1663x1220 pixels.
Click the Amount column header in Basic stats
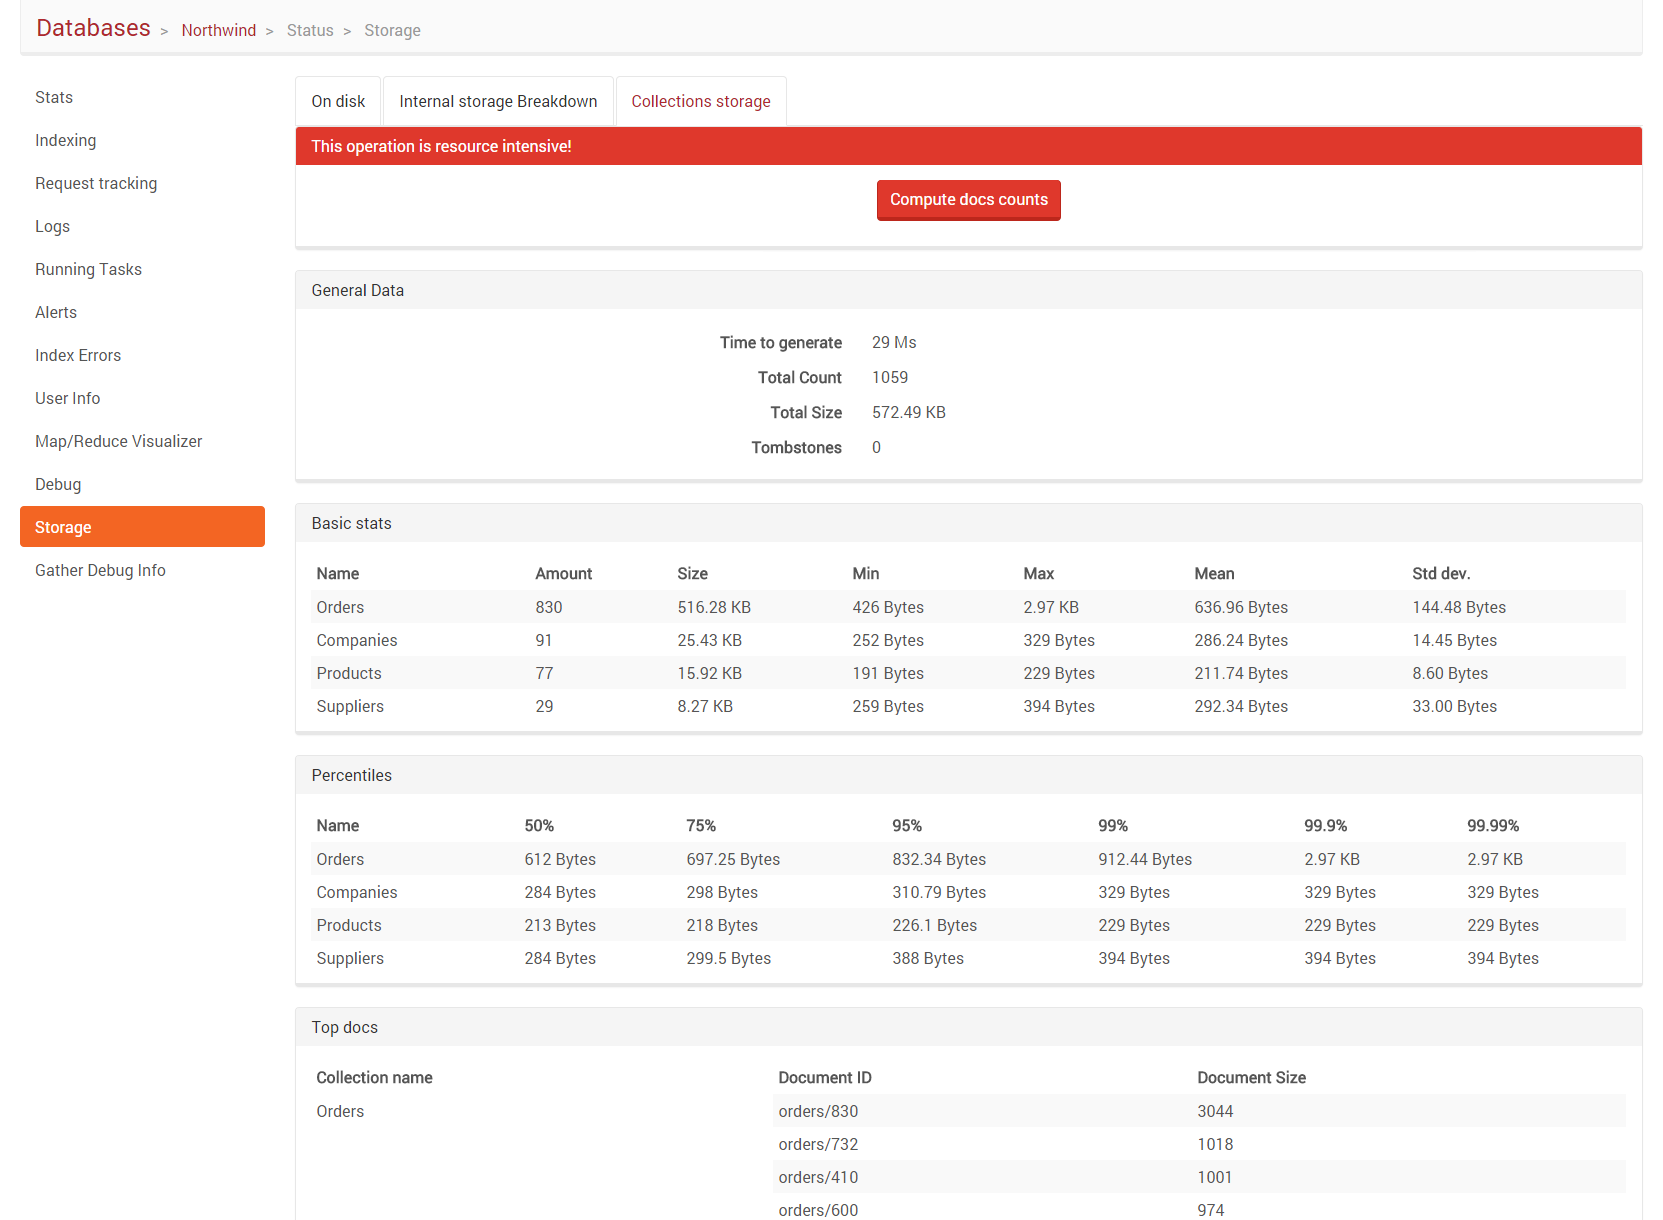tap(563, 573)
